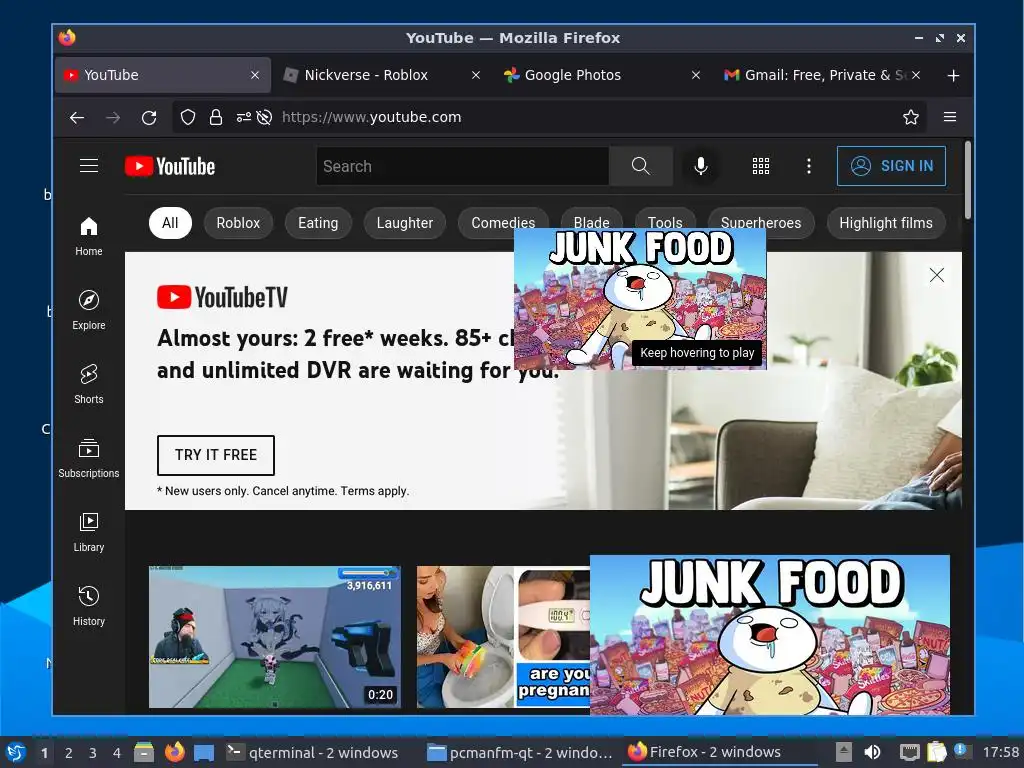Select the Highlight films filter chip
The width and height of the screenshot is (1024, 768).
[x=886, y=223]
